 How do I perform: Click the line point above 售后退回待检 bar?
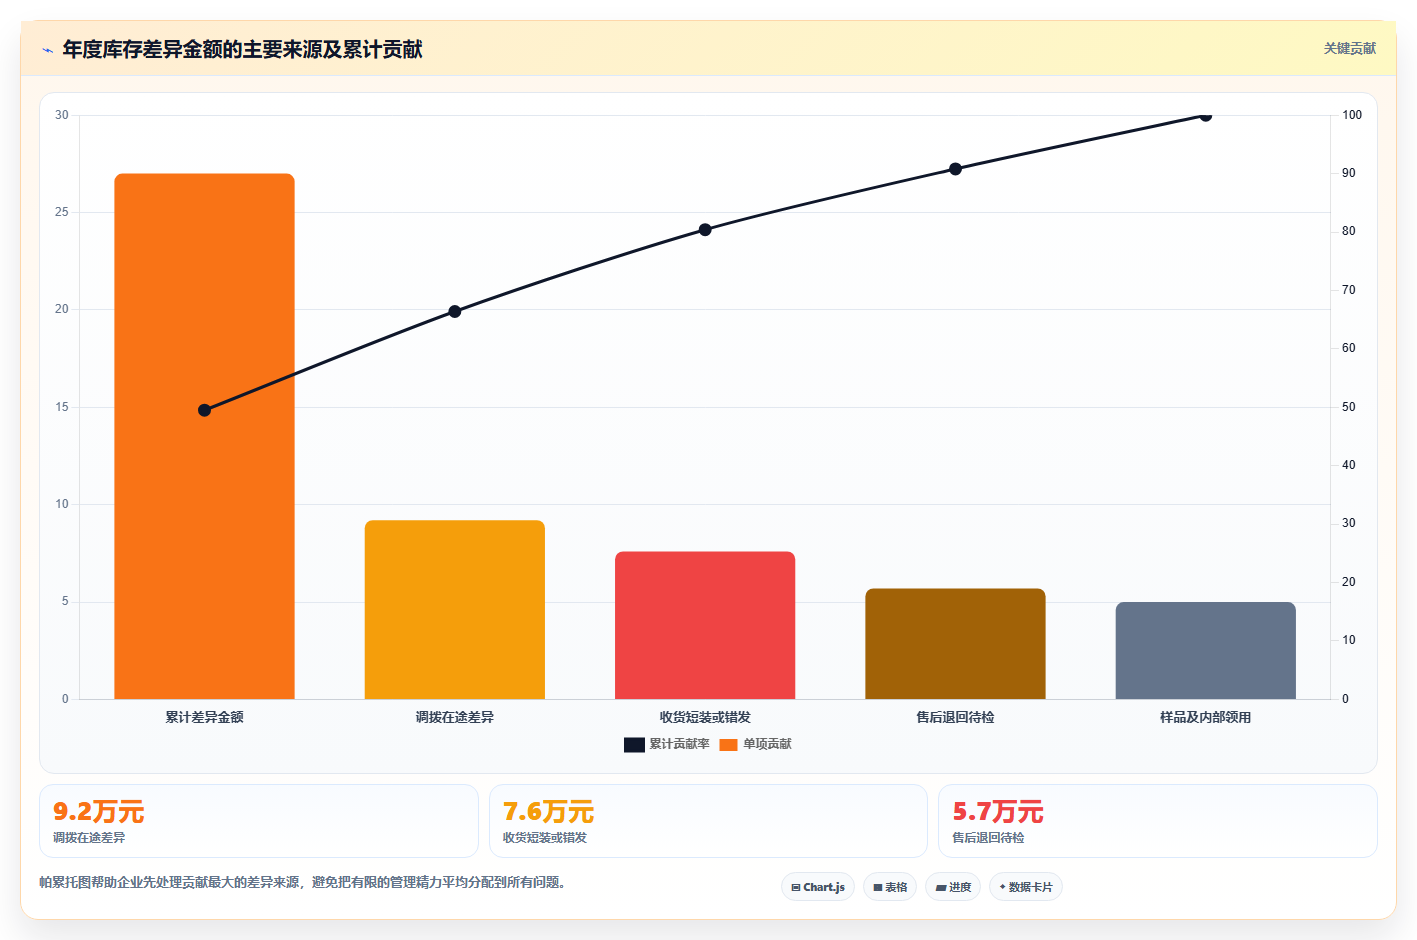[x=955, y=169]
